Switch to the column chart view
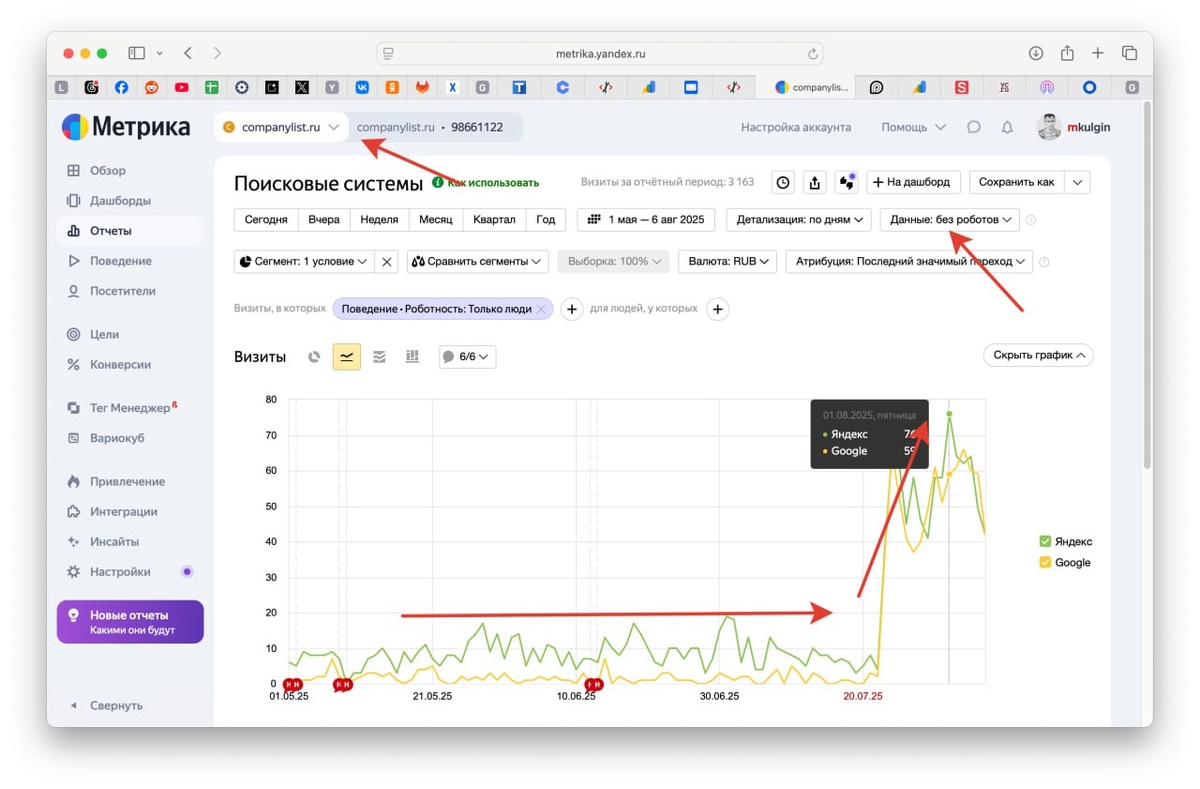Screen dimensions: 1200x789 click(x=412, y=356)
